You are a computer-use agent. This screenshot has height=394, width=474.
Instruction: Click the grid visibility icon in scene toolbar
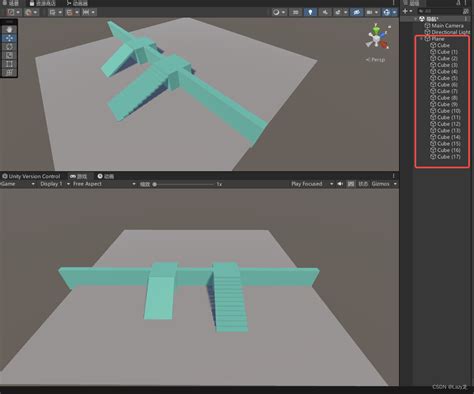(52, 12)
